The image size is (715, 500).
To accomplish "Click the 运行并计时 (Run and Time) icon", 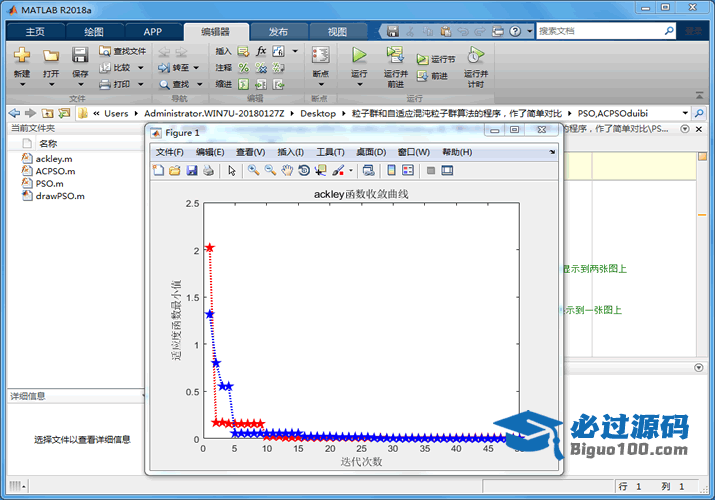I will pos(476,55).
